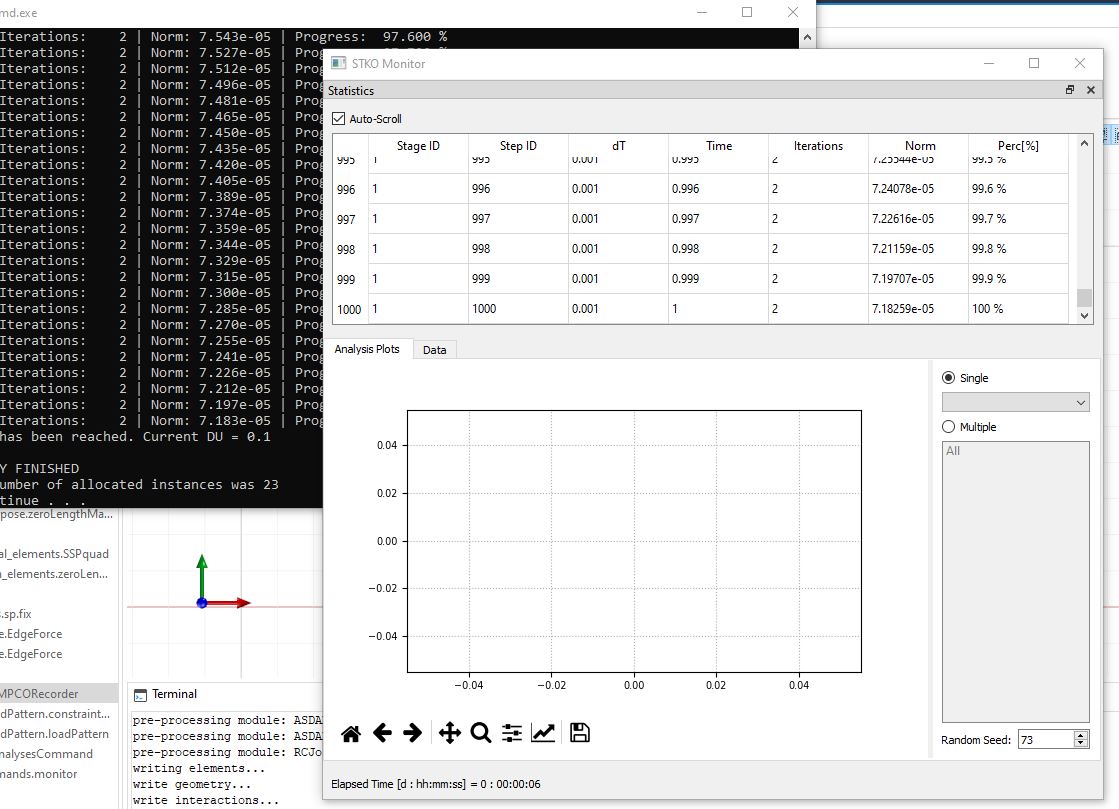The width and height of the screenshot is (1119, 809).
Task: Reset the plot view with the Home icon
Action: coord(350,733)
